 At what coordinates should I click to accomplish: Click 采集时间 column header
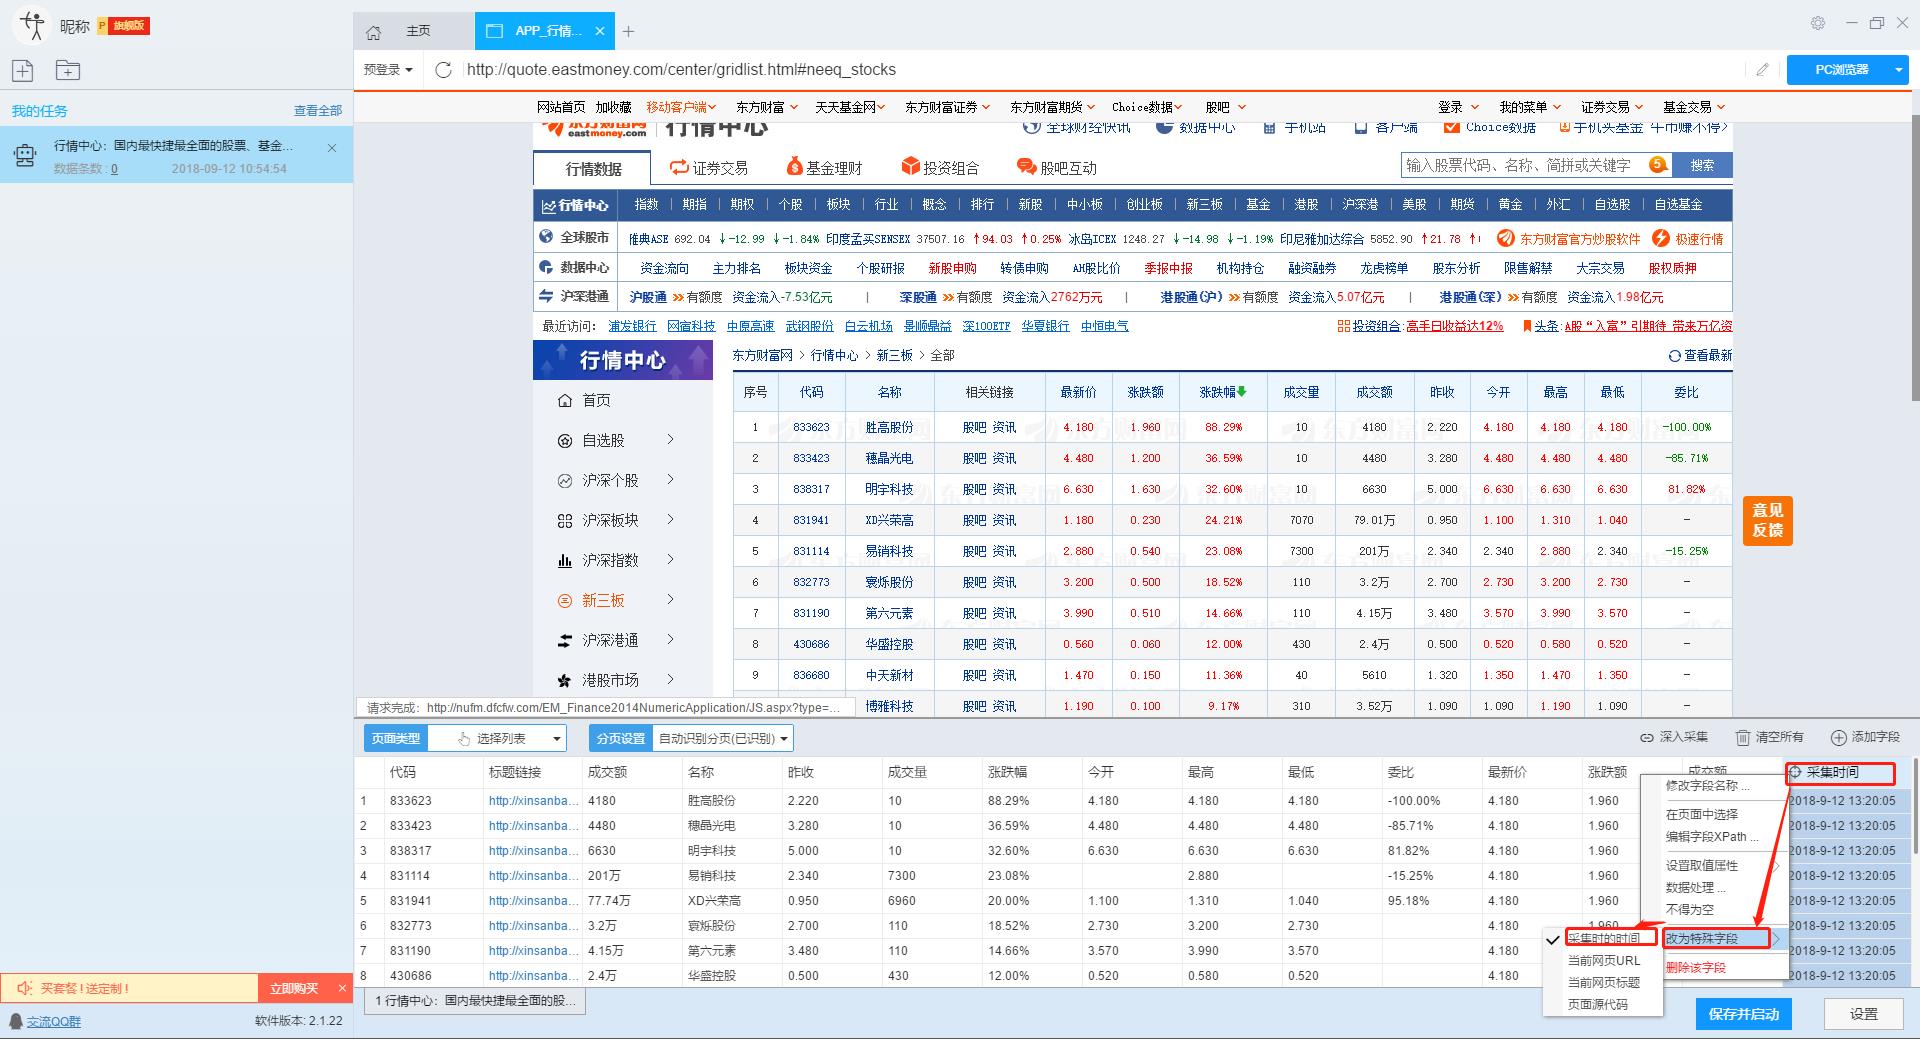[x=1840, y=772]
